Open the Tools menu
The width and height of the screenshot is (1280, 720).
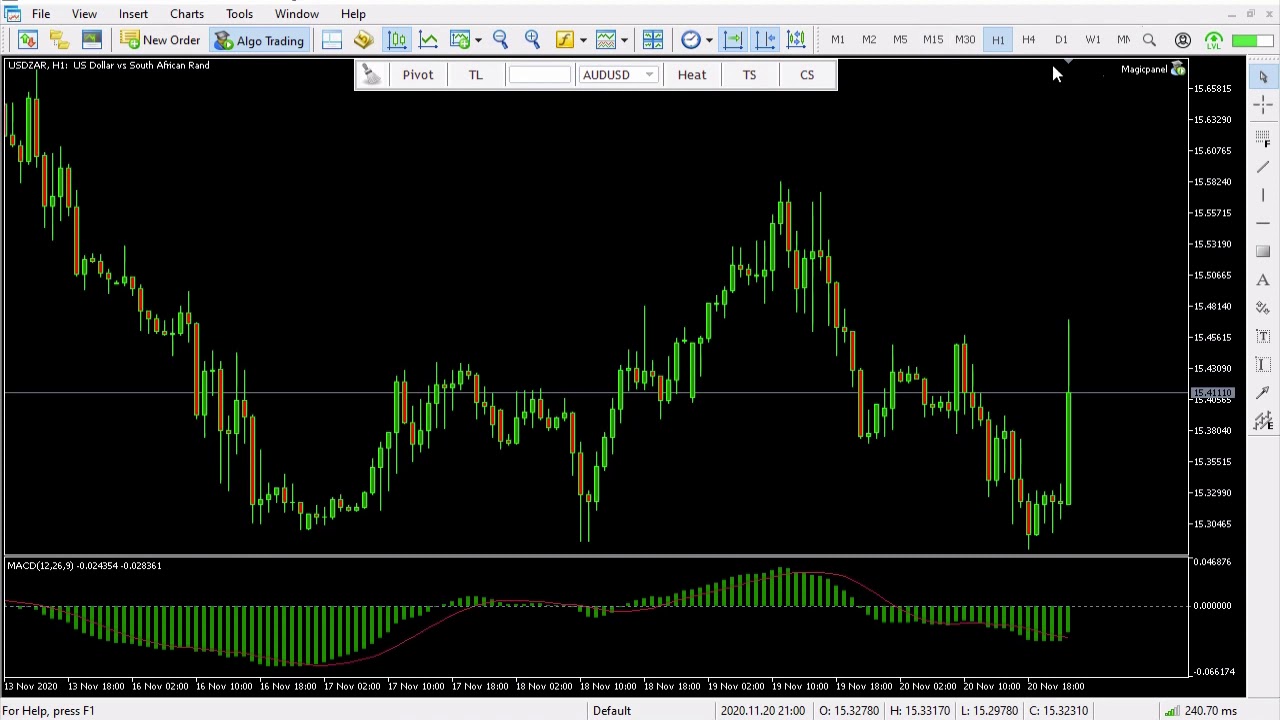coord(239,14)
